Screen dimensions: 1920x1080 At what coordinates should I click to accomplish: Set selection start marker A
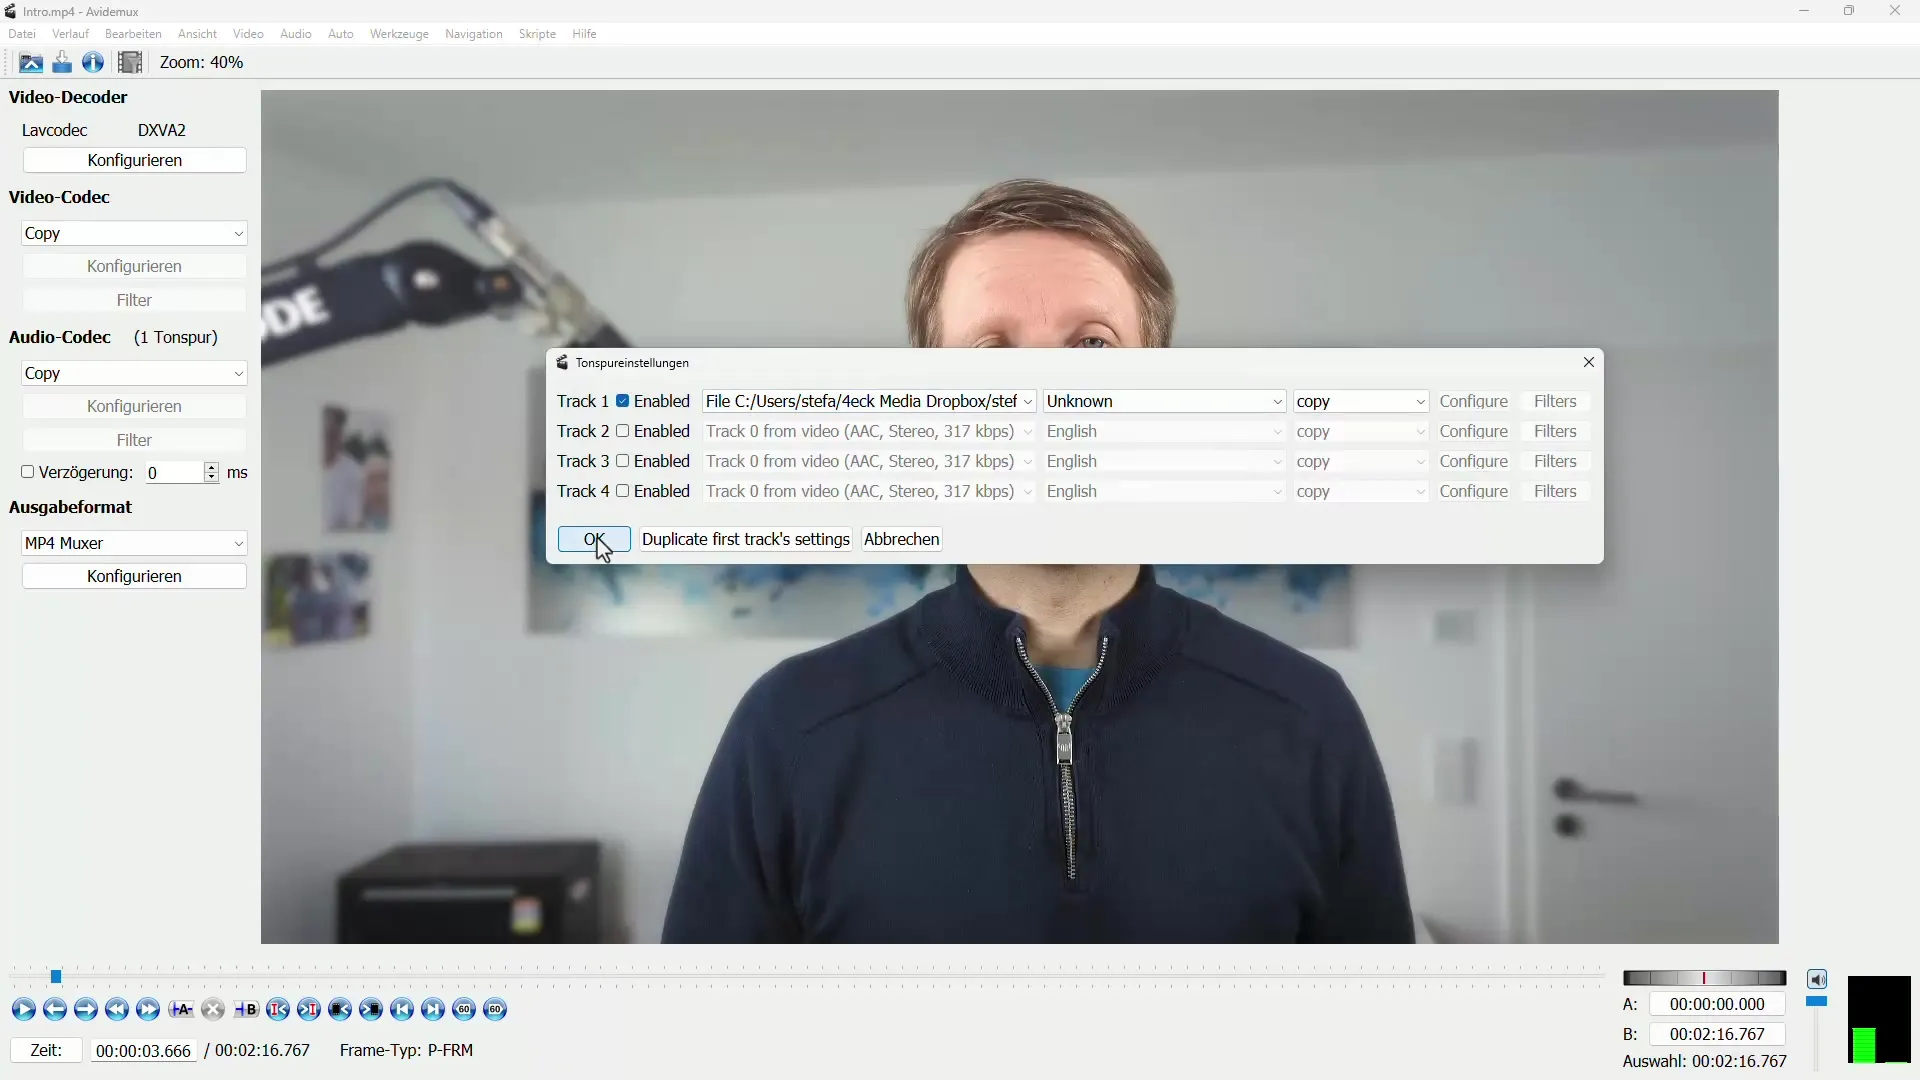pyautogui.click(x=181, y=1010)
